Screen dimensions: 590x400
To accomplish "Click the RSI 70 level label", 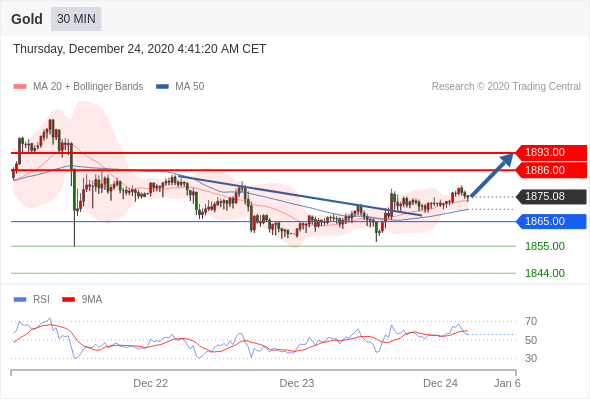I will point(531,322).
